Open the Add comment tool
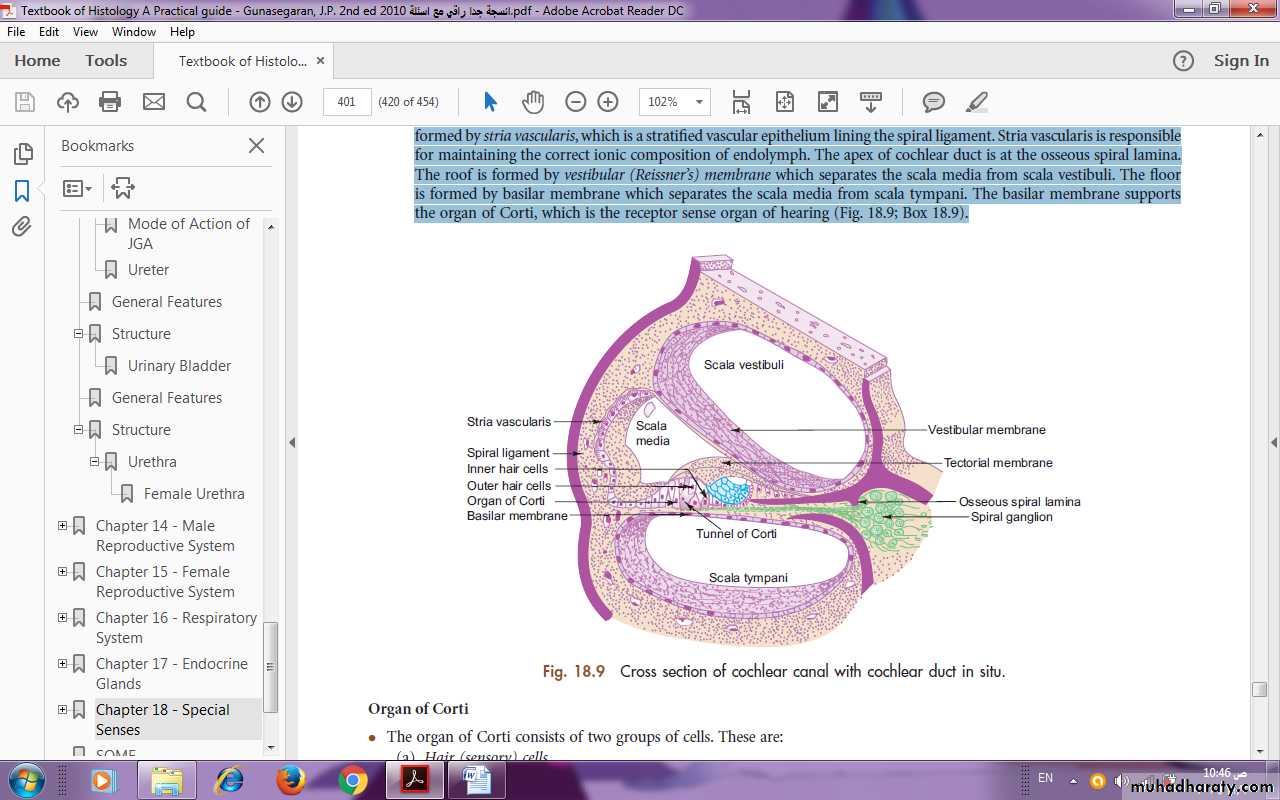Image resolution: width=1280 pixels, height=800 pixels. [933, 101]
